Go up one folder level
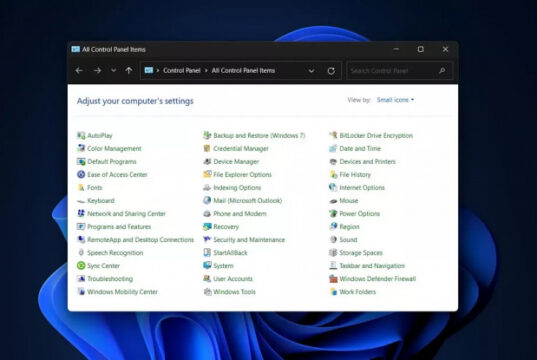Screen dimensions: 537x360 [129, 71]
